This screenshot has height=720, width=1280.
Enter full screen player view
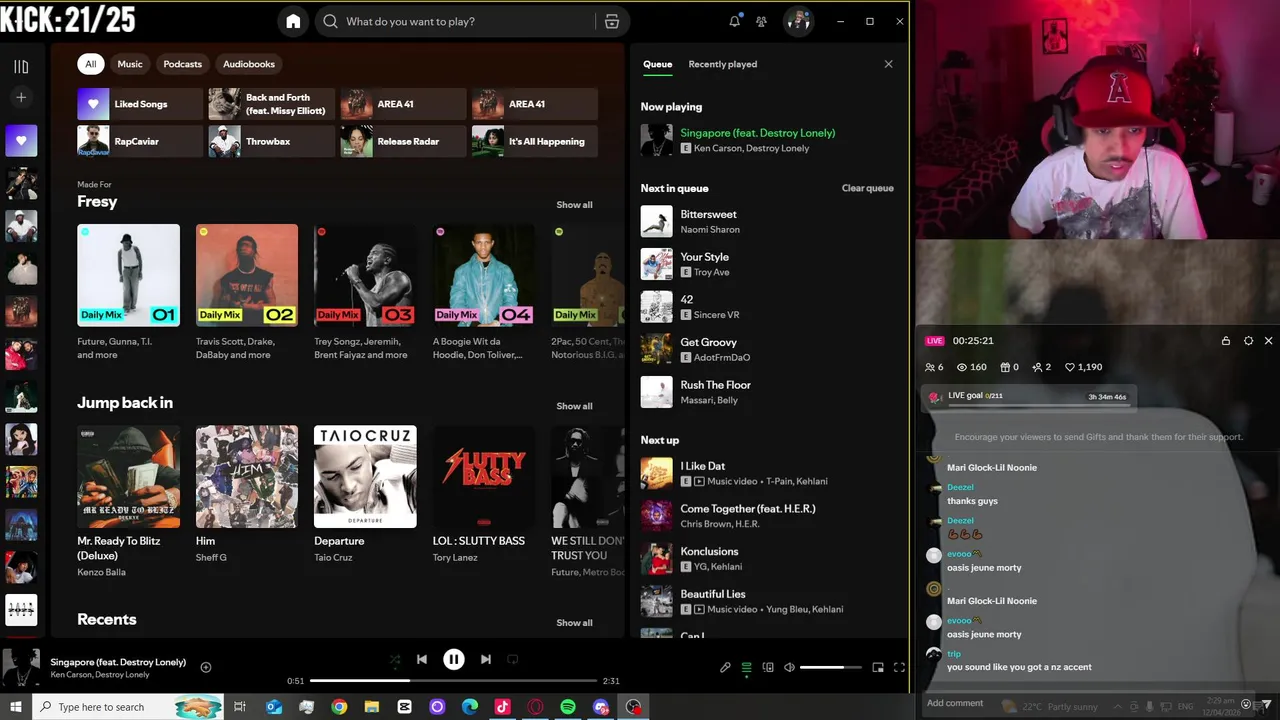[899, 667]
